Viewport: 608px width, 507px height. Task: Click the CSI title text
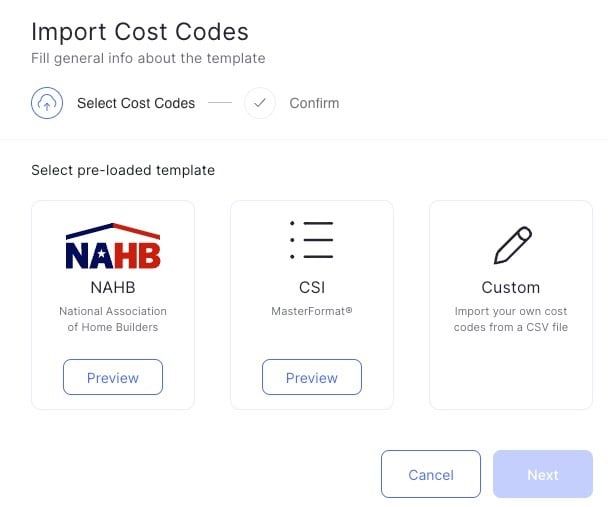[x=312, y=288]
